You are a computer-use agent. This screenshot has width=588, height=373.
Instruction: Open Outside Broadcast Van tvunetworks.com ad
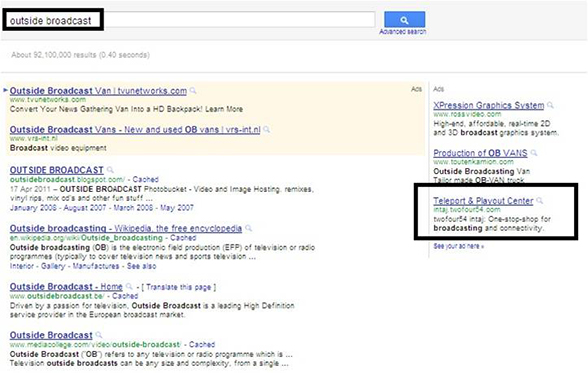pyautogui.click(x=98, y=91)
